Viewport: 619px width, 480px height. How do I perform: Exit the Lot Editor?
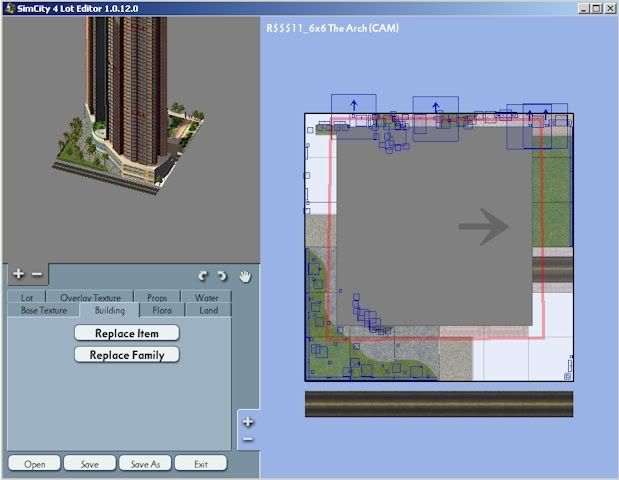201,464
